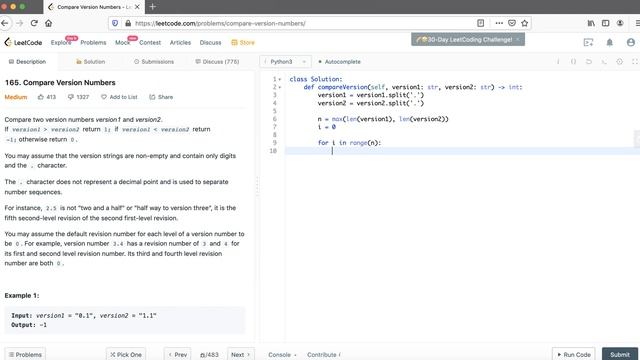Pick one random problem
640x360 pixels.
(126, 354)
